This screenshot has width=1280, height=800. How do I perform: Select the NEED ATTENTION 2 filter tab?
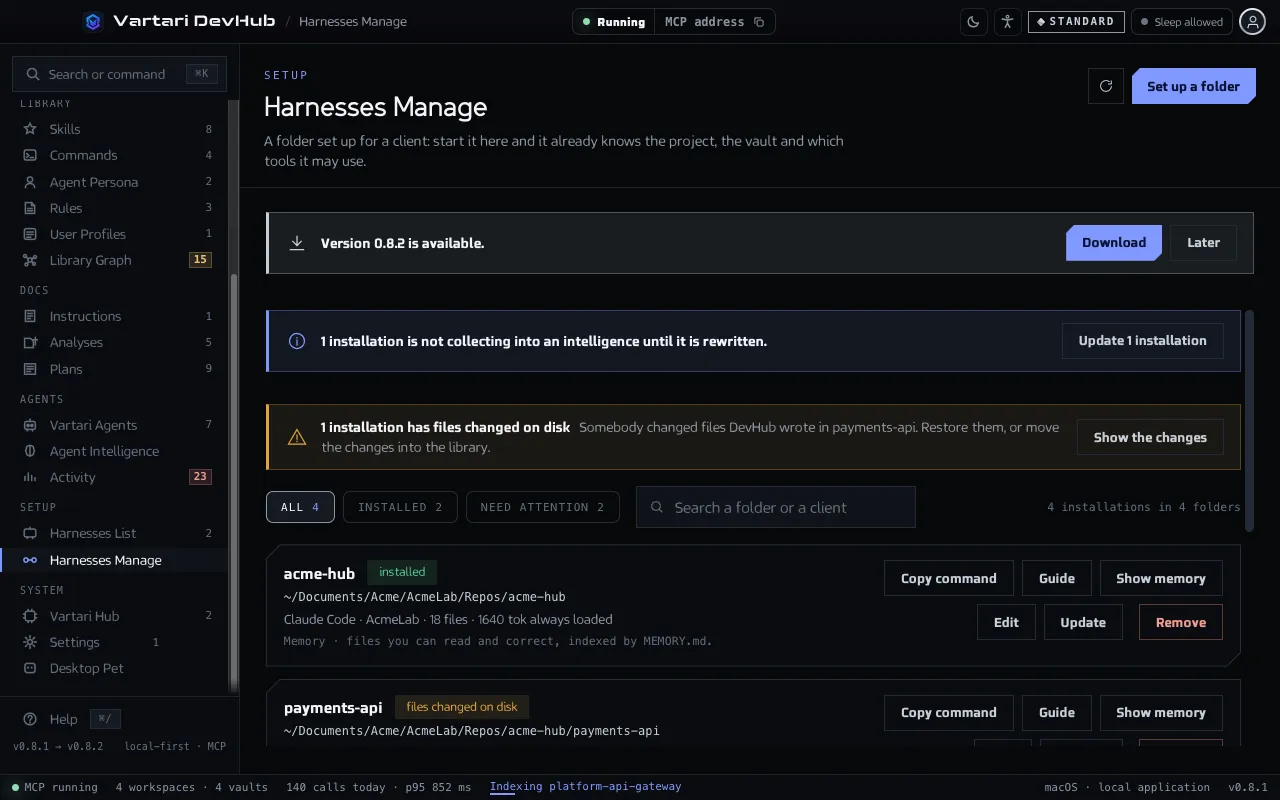click(x=542, y=507)
